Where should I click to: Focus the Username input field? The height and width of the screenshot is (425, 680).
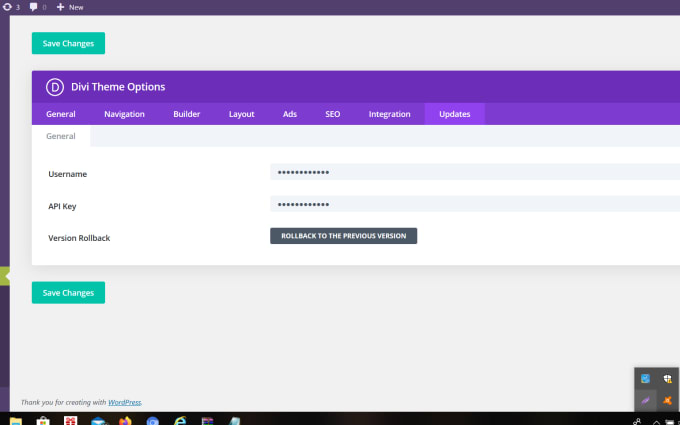(x=475, y=172)
